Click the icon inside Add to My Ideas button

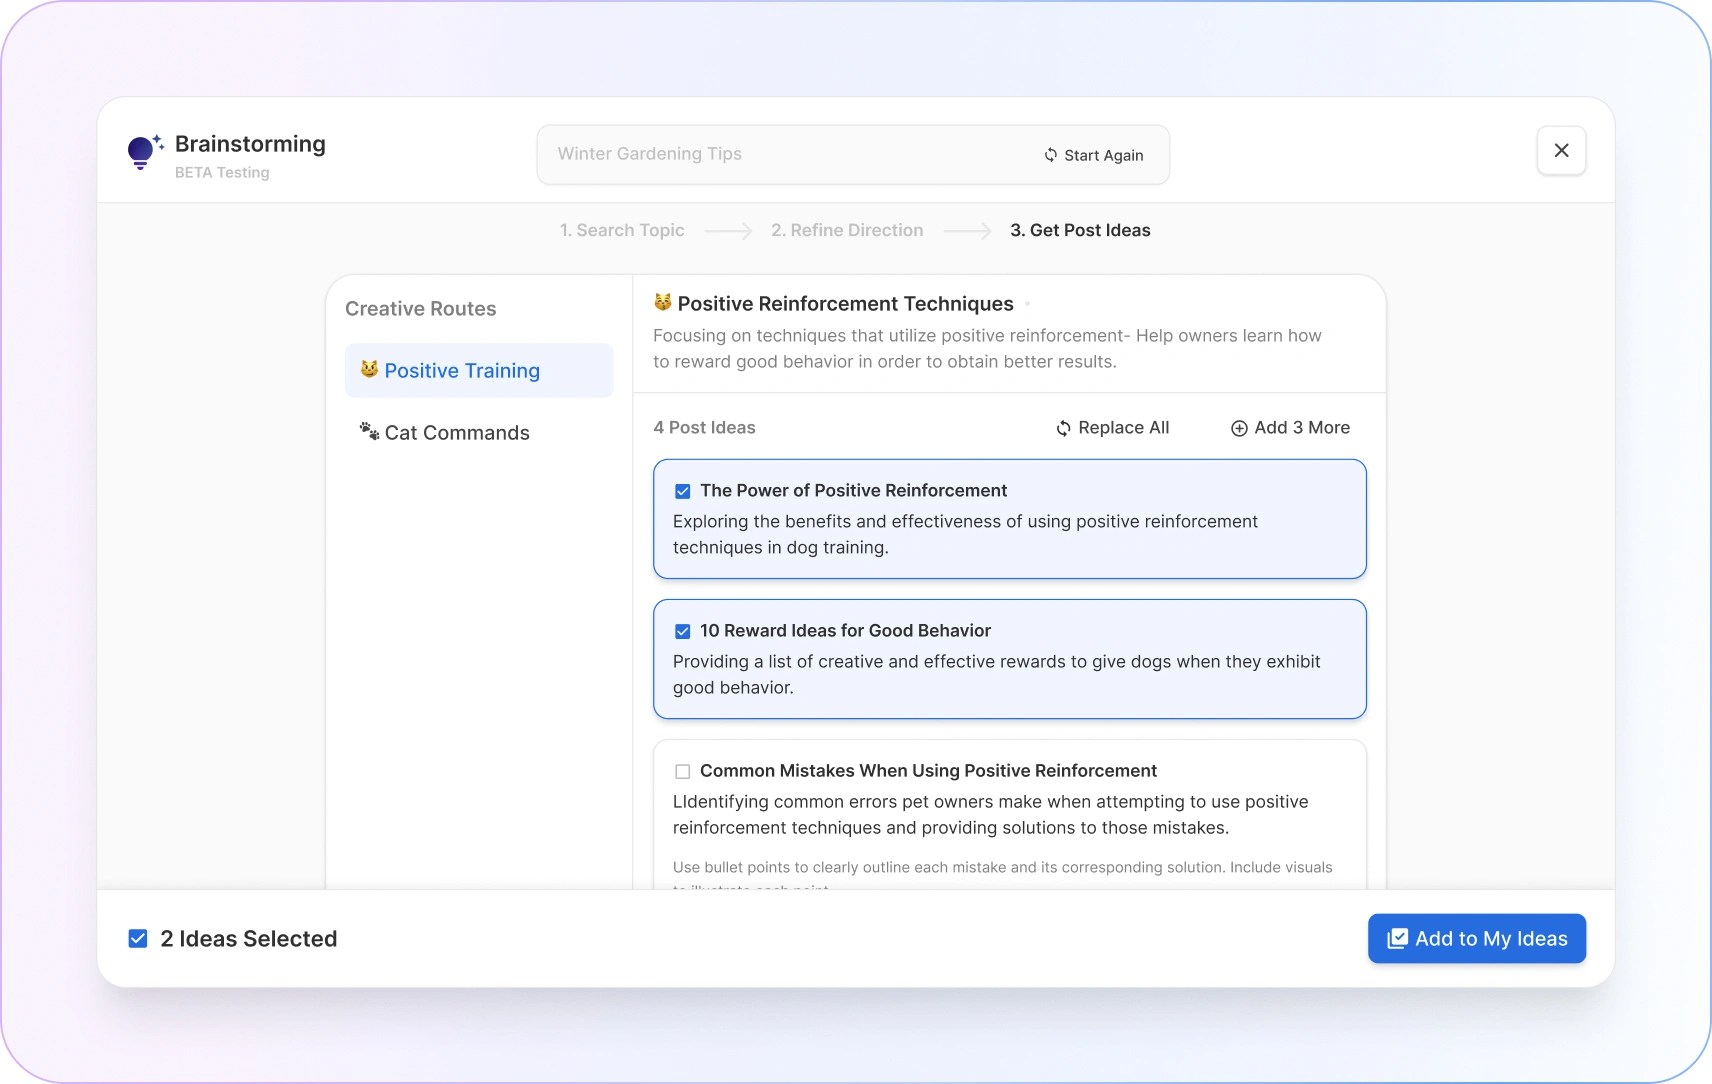[1397, 938]
